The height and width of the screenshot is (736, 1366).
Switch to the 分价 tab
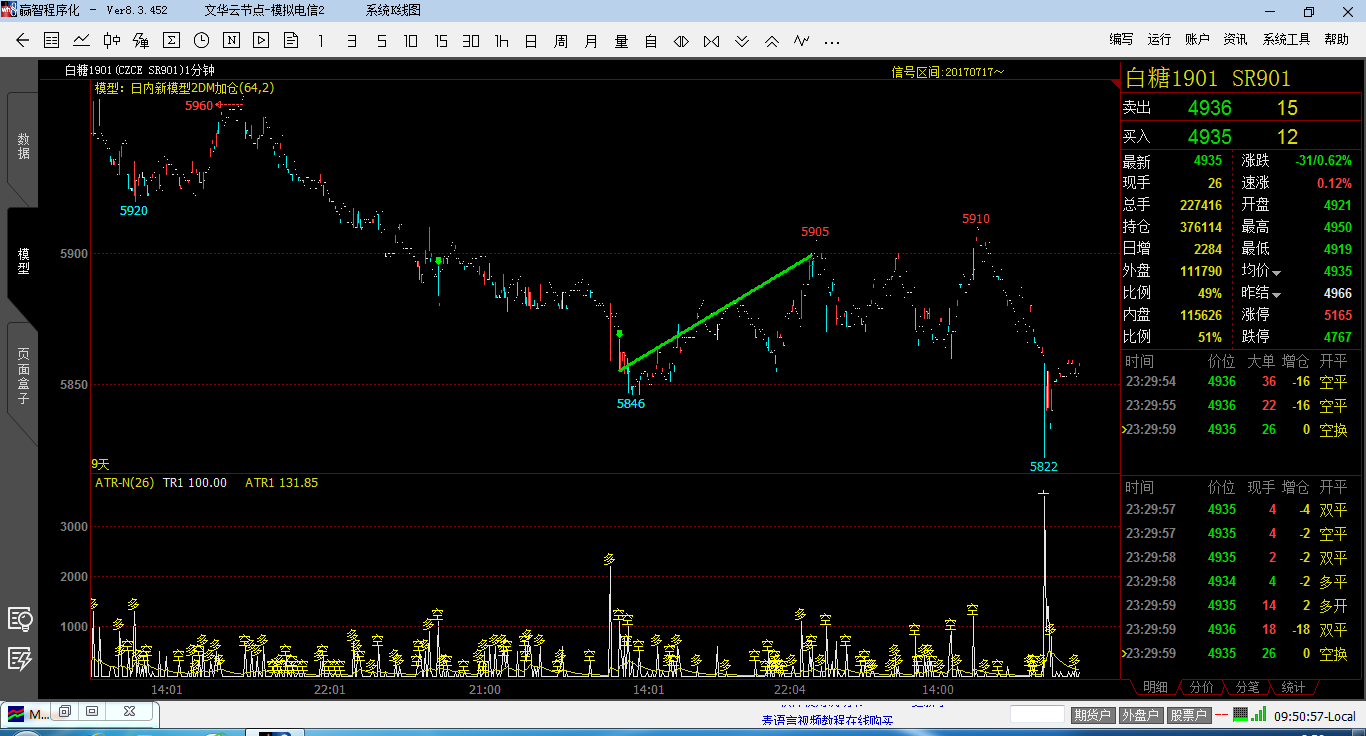1201,687
